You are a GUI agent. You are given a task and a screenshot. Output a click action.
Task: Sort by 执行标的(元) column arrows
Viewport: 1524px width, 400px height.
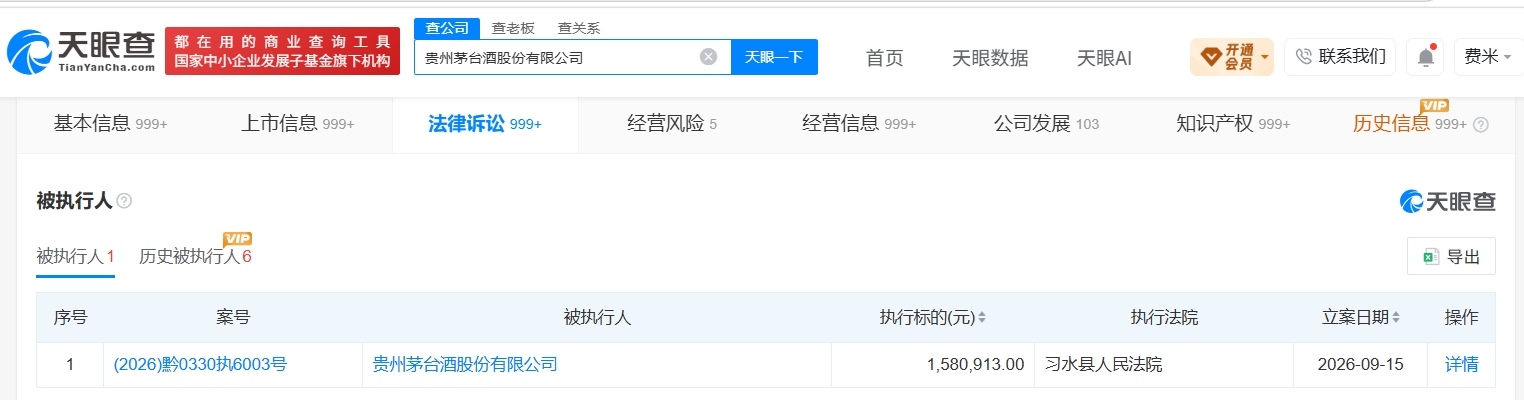[x=982, y=318]
